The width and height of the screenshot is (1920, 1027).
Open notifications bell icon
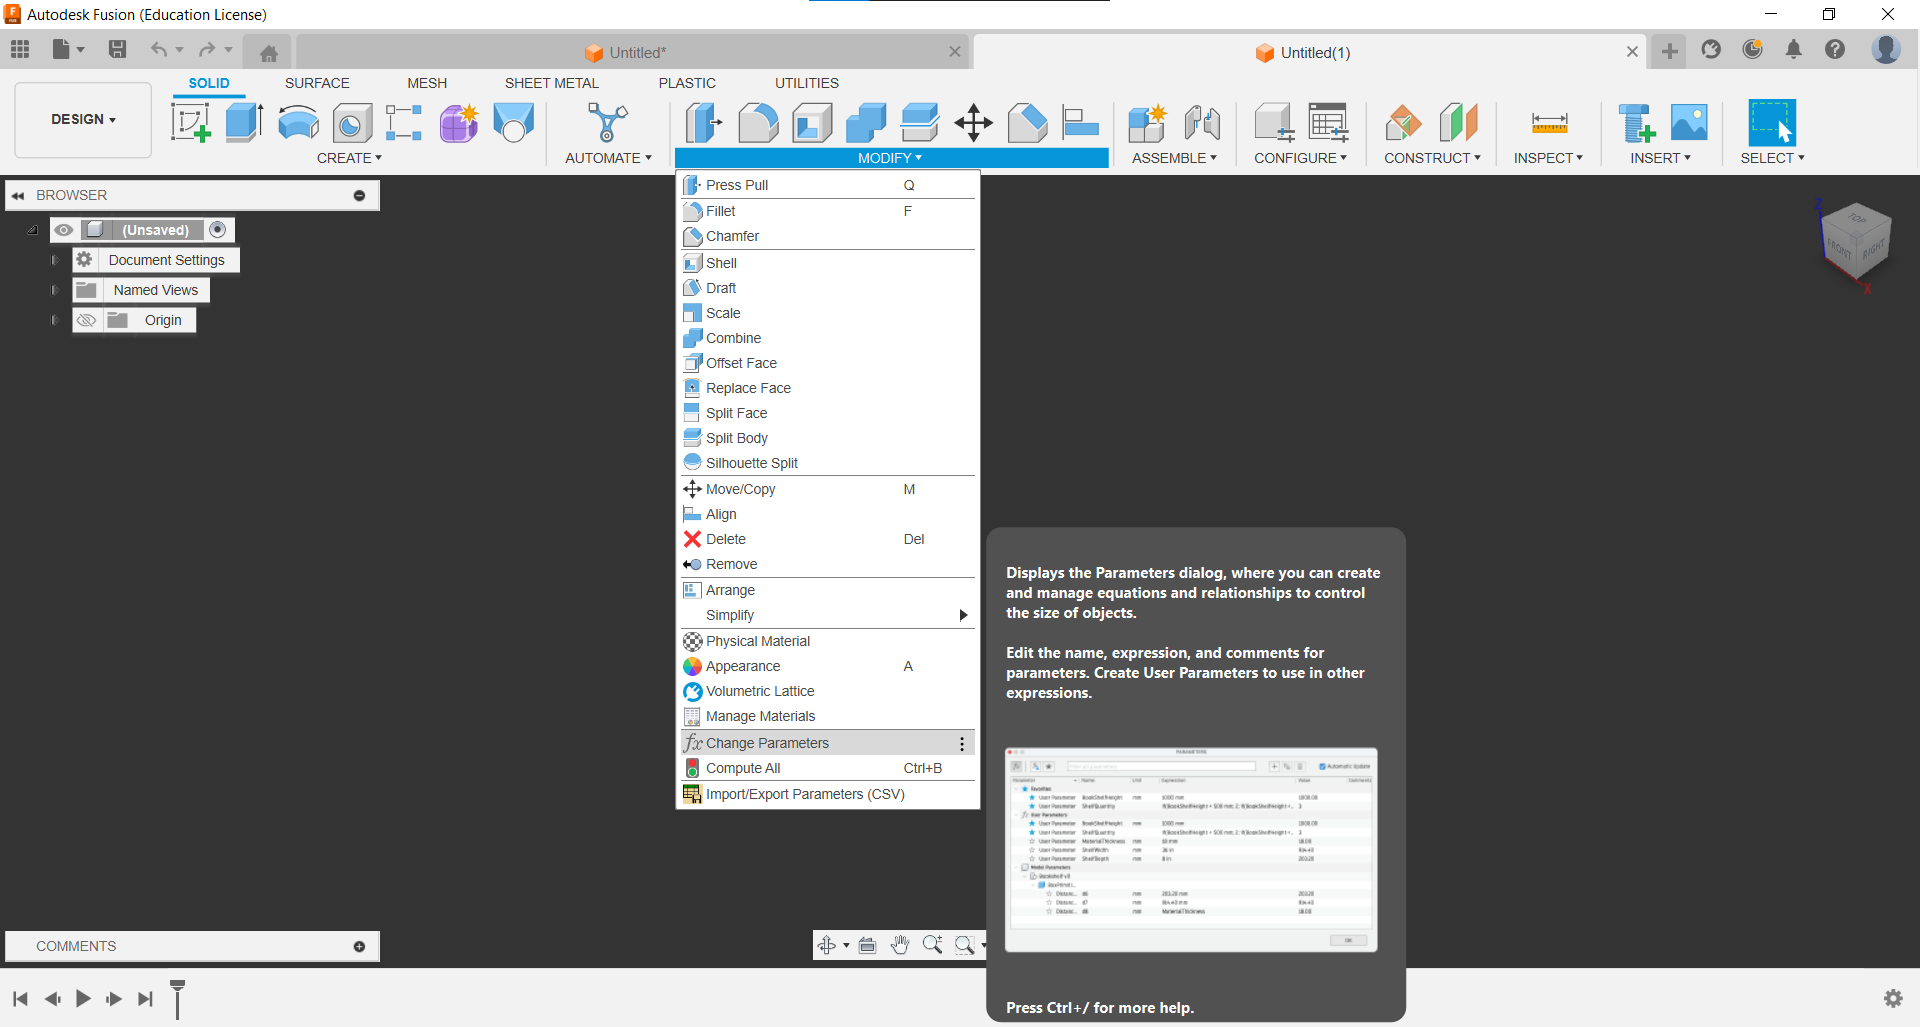click(1794, 49)
